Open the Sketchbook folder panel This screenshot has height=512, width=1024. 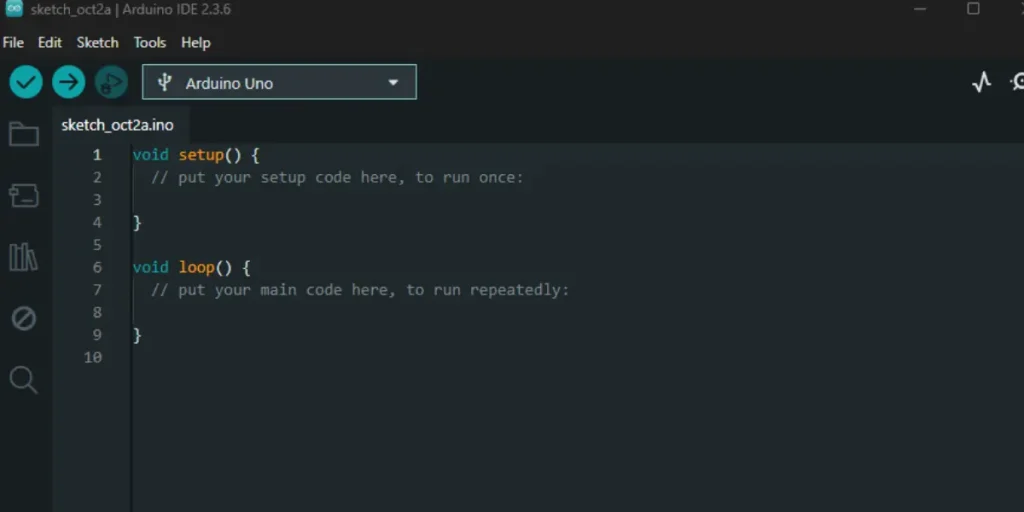(x=23, y=134)
